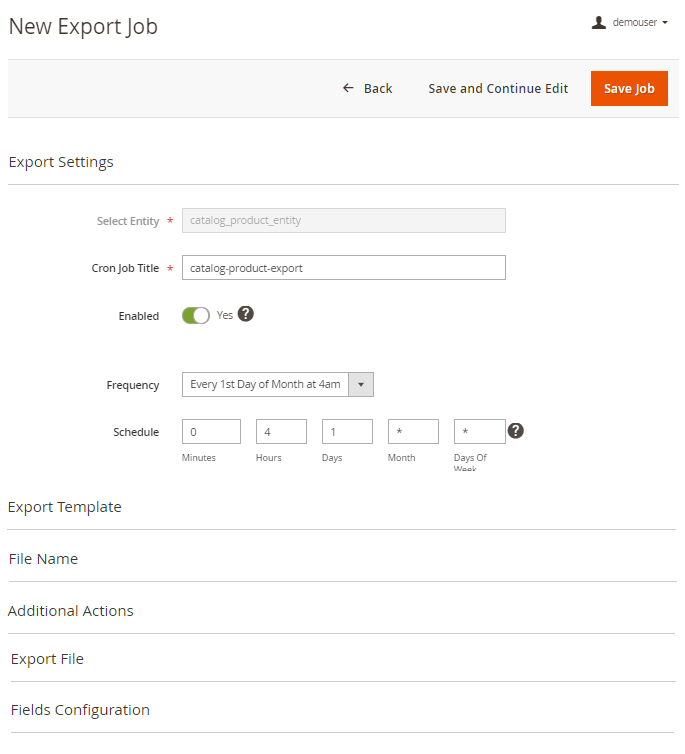Click Save and Continue Edit
Viewport: 685px width, 754px height.
point(498,88)
